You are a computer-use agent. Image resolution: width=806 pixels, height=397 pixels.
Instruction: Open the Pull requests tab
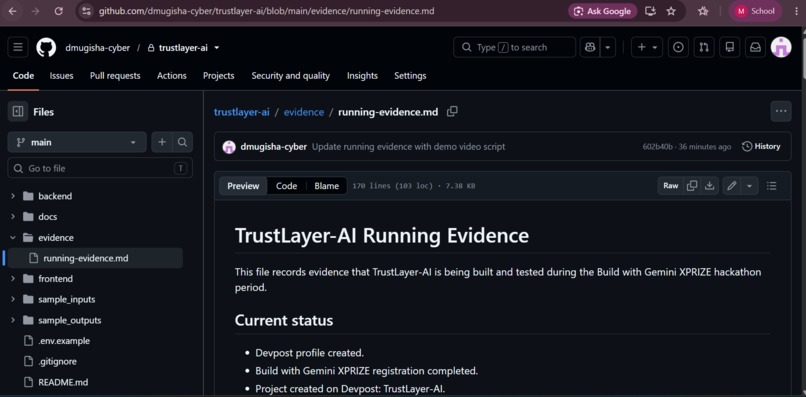coord(115,76)
